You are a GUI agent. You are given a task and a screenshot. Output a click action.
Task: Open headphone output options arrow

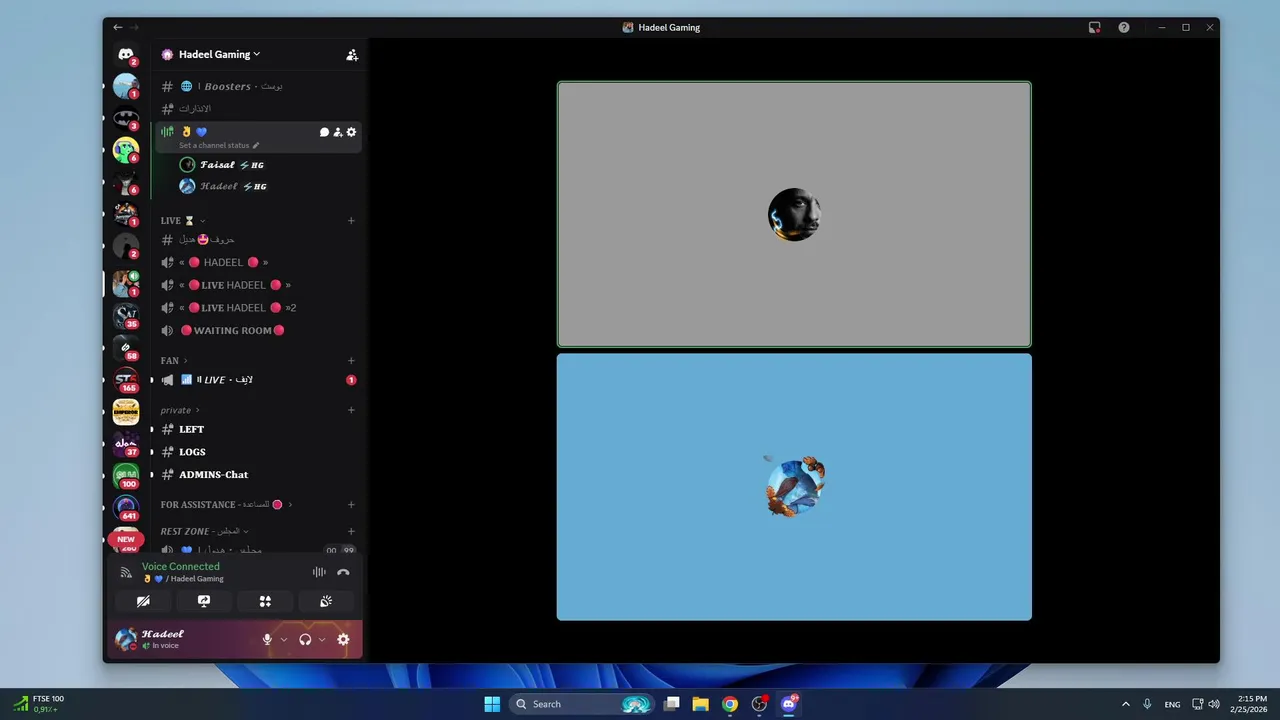(x=322, y=639)
